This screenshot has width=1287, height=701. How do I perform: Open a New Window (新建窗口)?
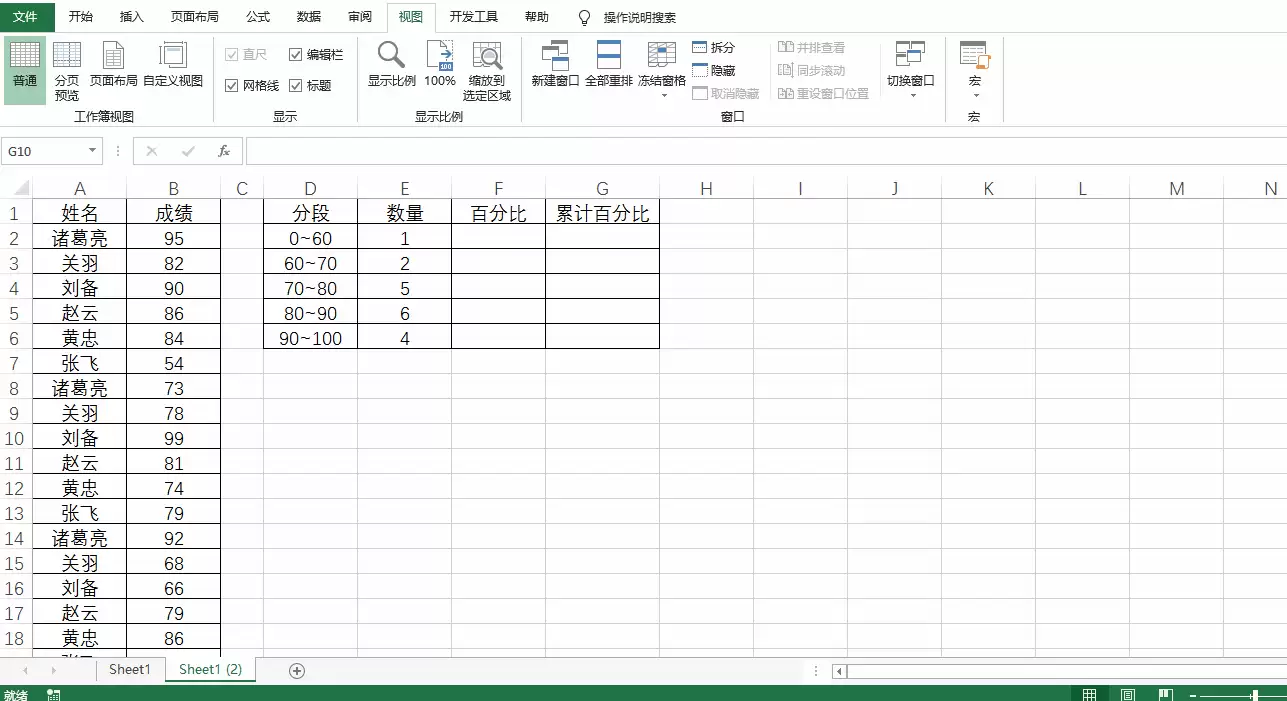555,64
